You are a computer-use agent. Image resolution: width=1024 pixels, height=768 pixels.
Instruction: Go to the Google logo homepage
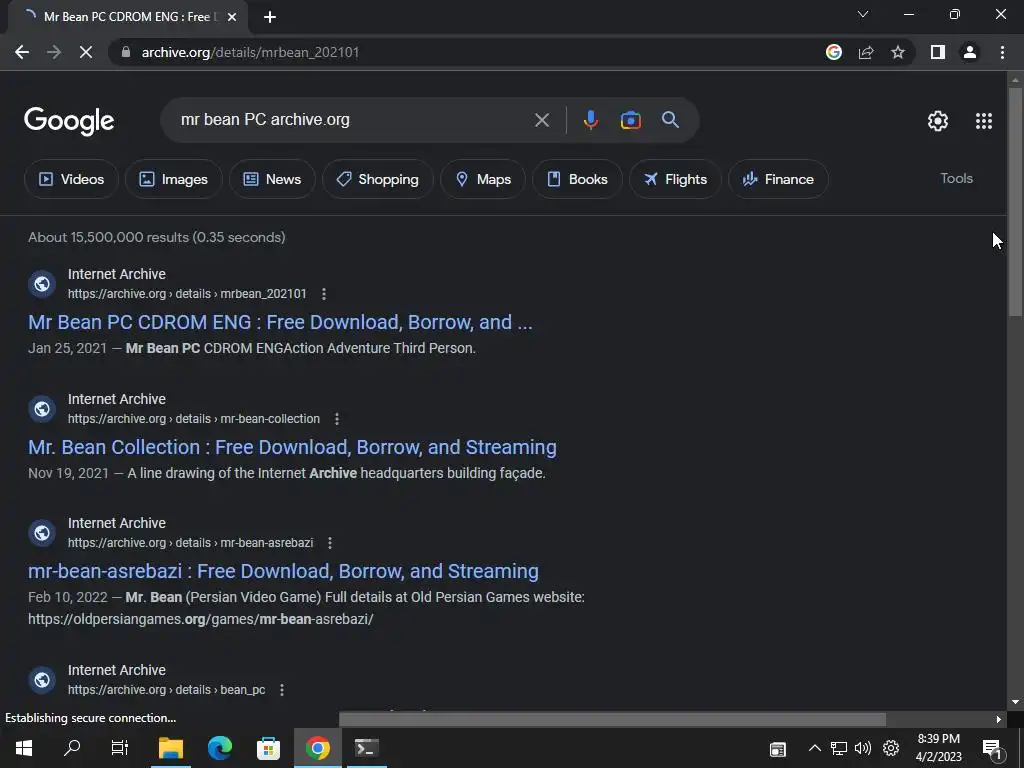(69, 121)
